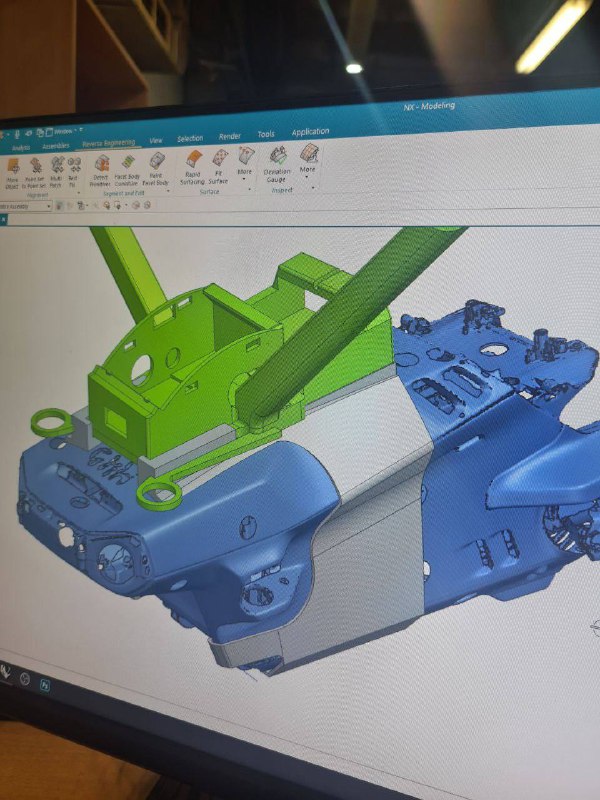600x800 pixels.
Task: Switch to the View ribbon tab
Action: point(156,140)
